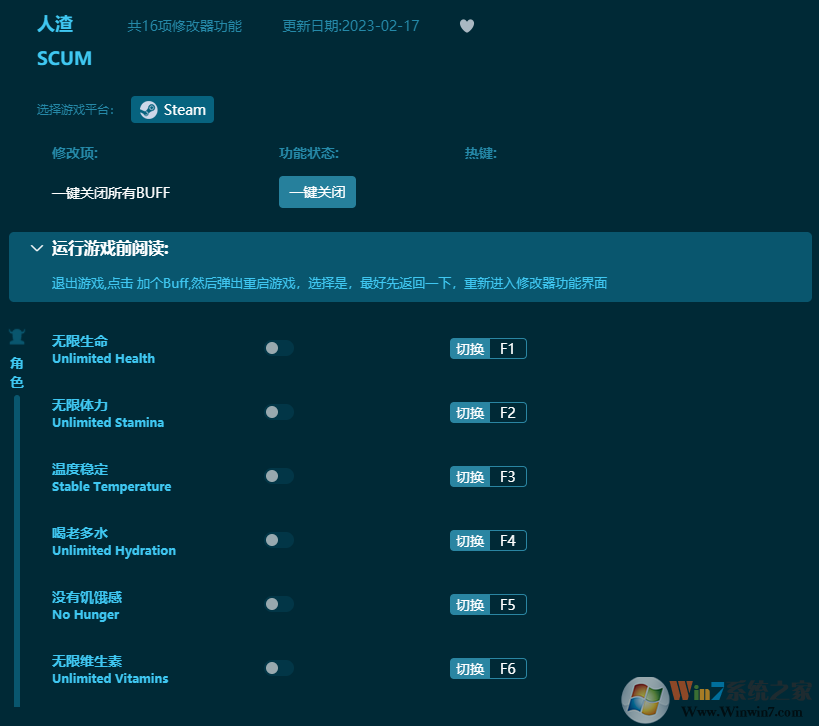Screen dimensions: 819x726
Task: Click the 一键关闭 button
Action: pos(317,192)
